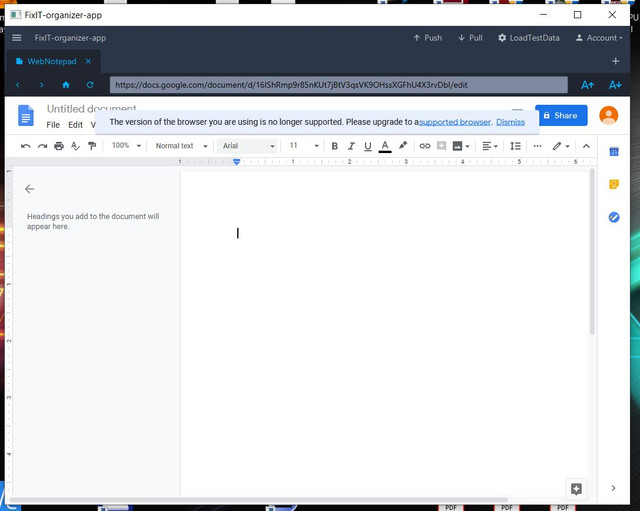
Task: Click the Push button
Action: pos(427,38)
